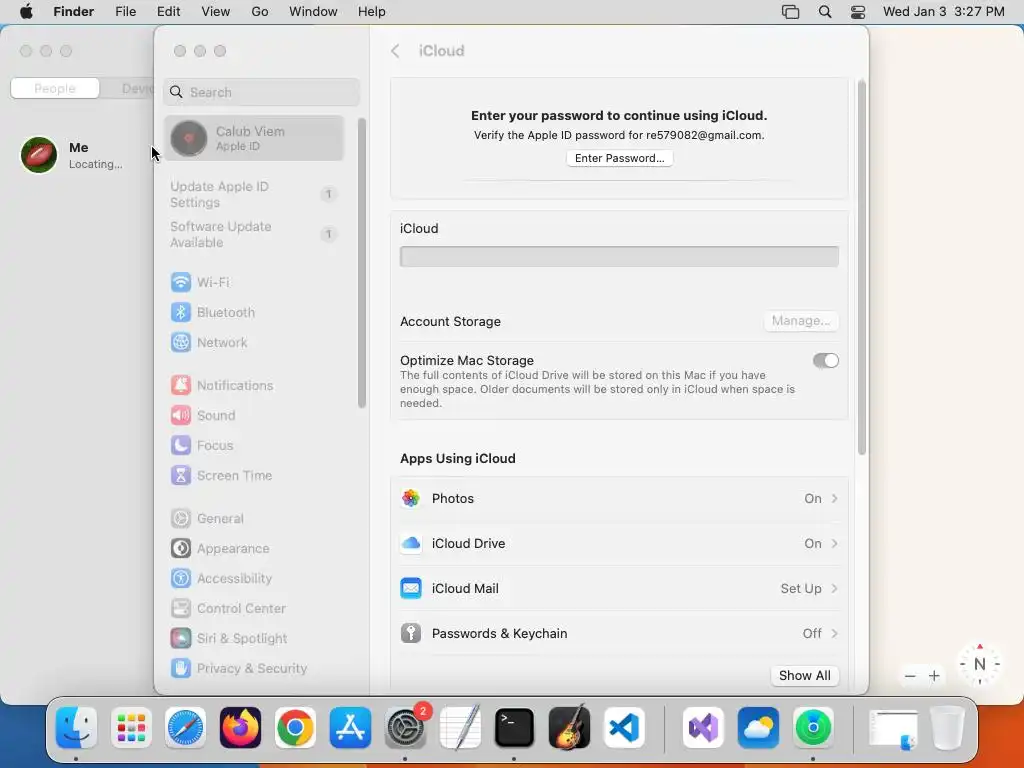Go back from iCloud pane
The width and height of the screenshot is (1024, 768).
[395, 51]
